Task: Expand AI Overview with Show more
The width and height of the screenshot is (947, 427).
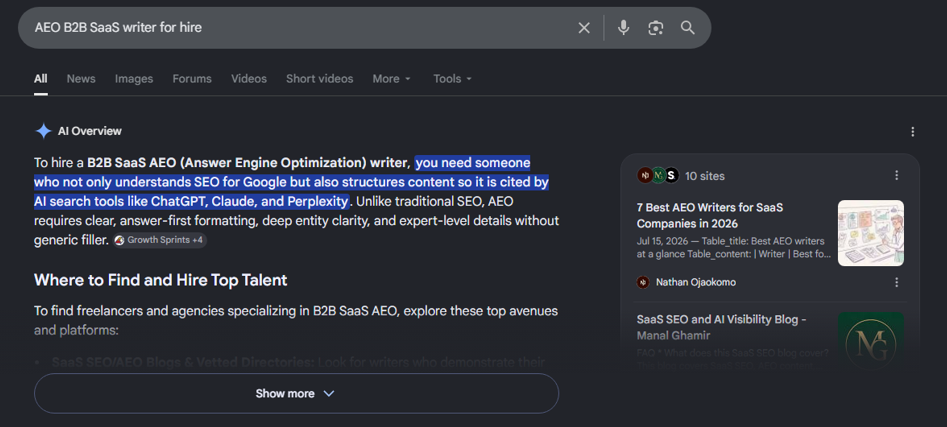Action: 297,393
